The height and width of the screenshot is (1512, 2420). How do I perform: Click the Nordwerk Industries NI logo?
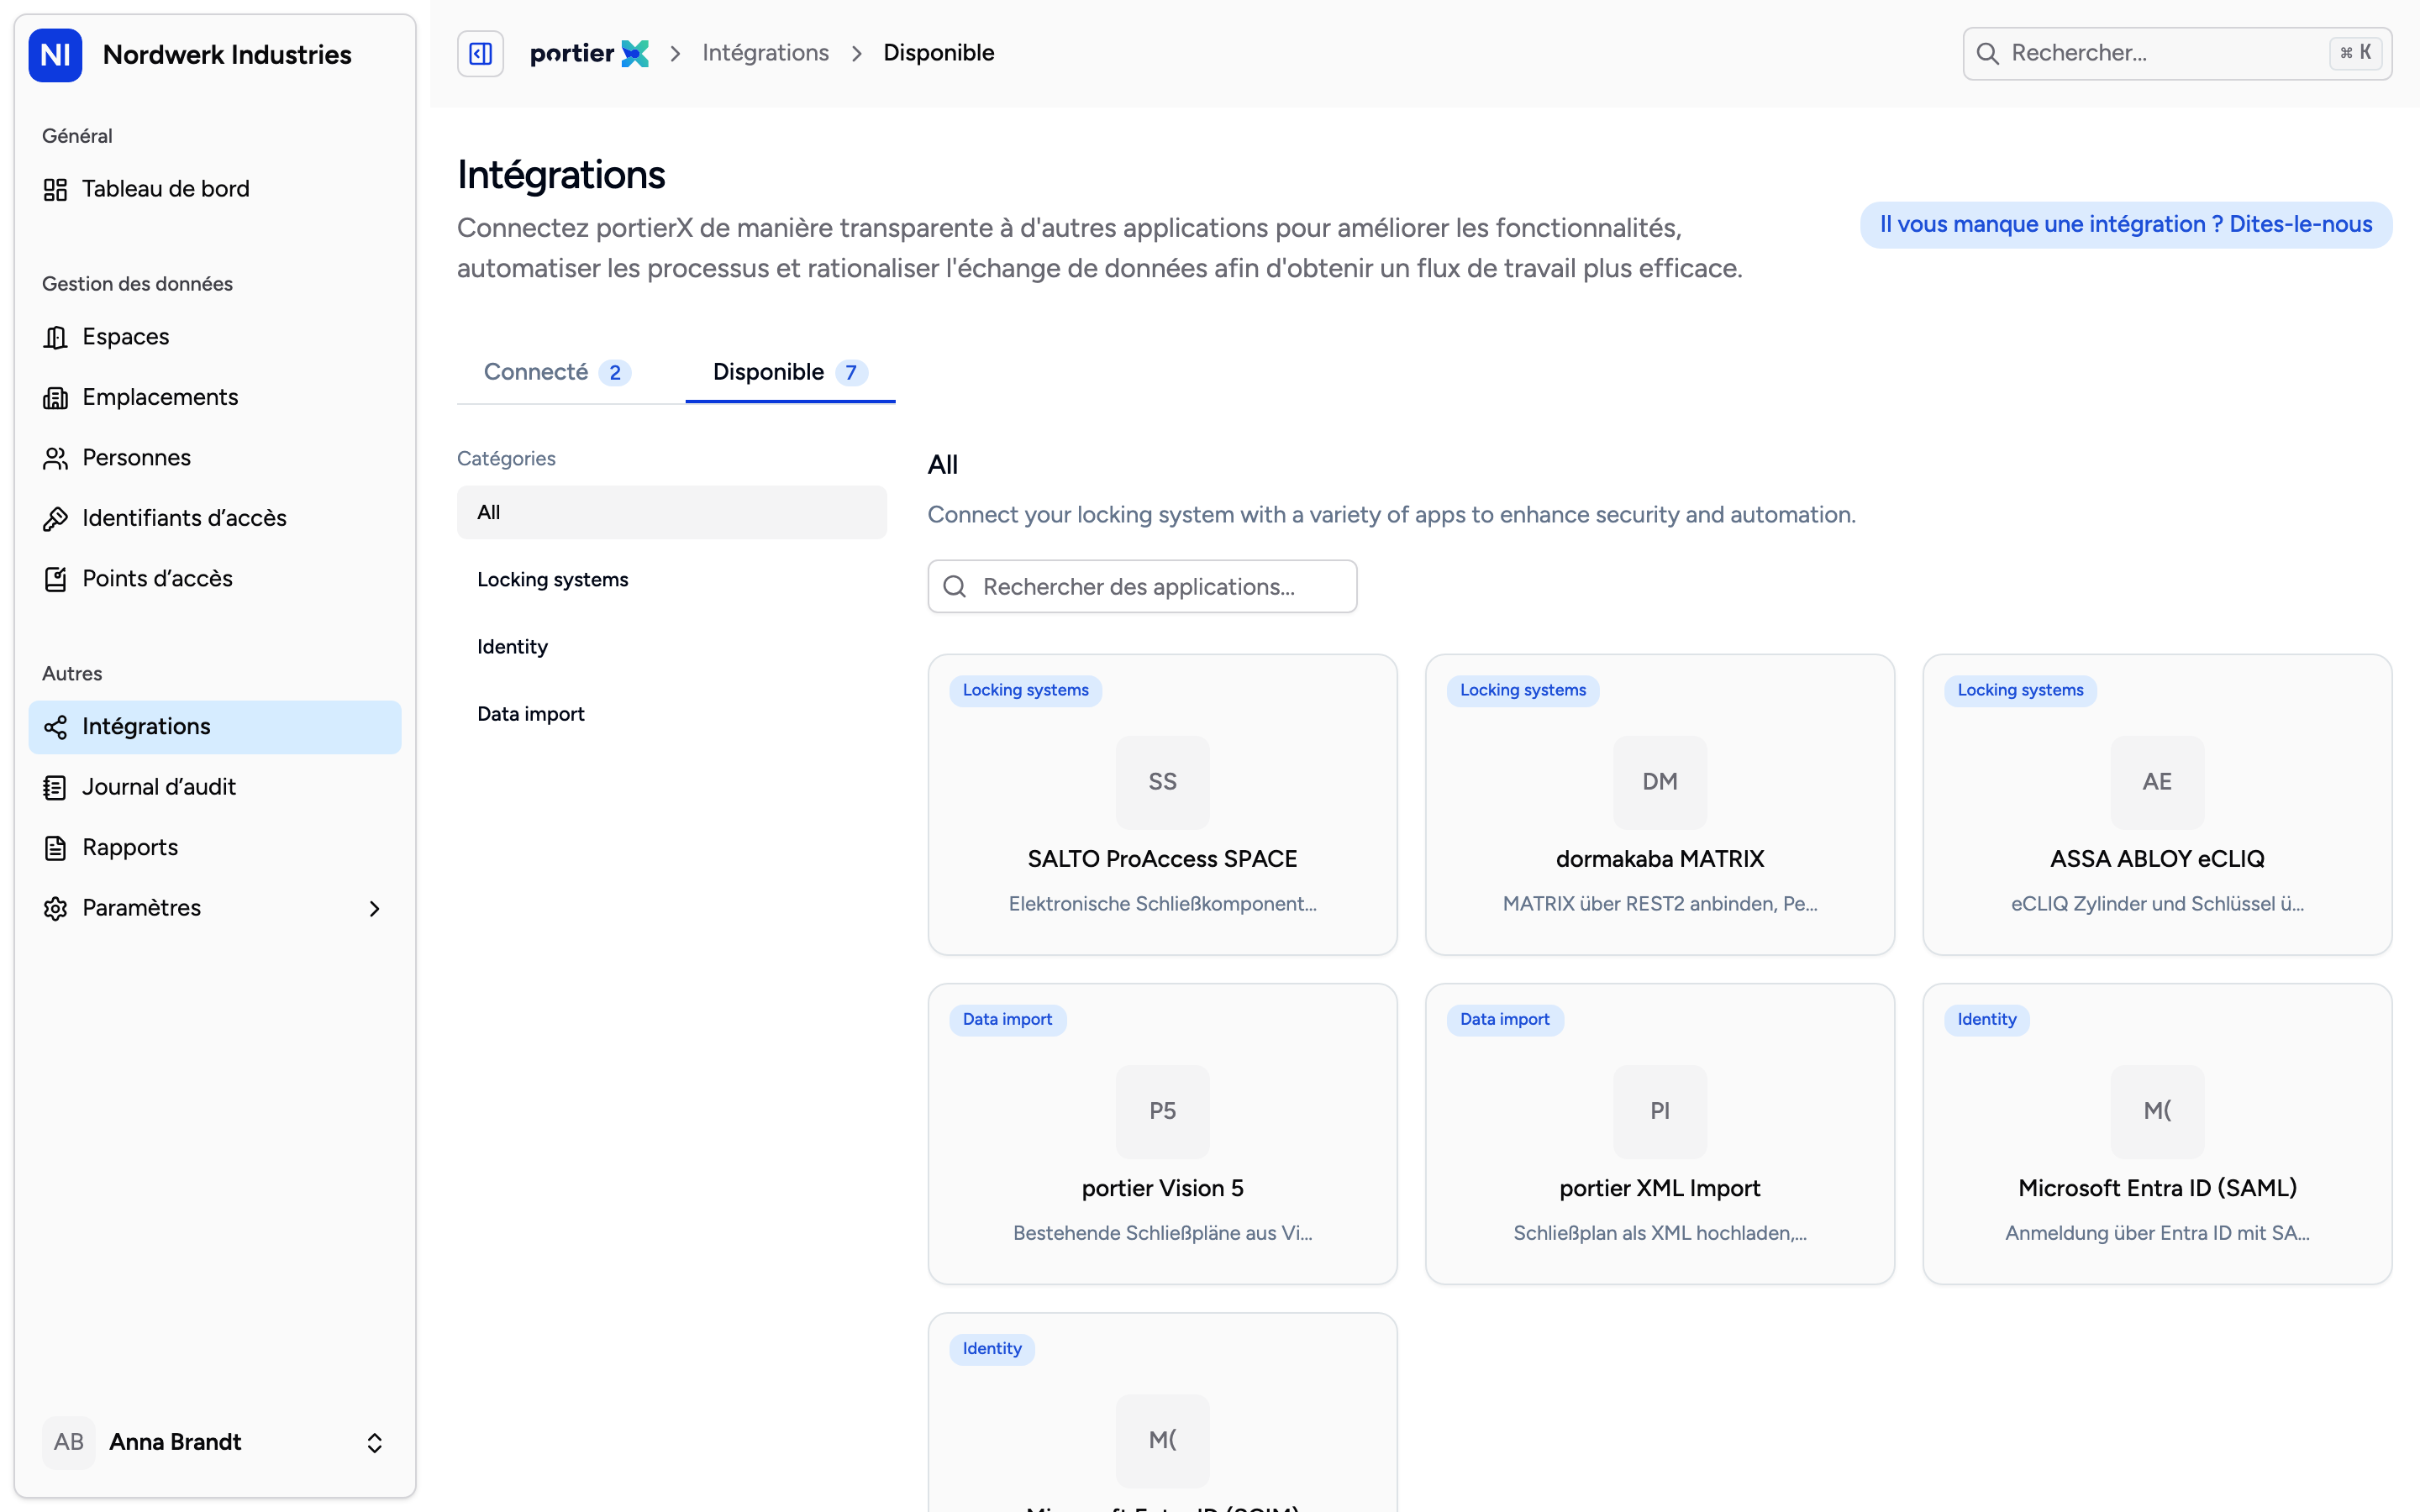click(55, 54)
